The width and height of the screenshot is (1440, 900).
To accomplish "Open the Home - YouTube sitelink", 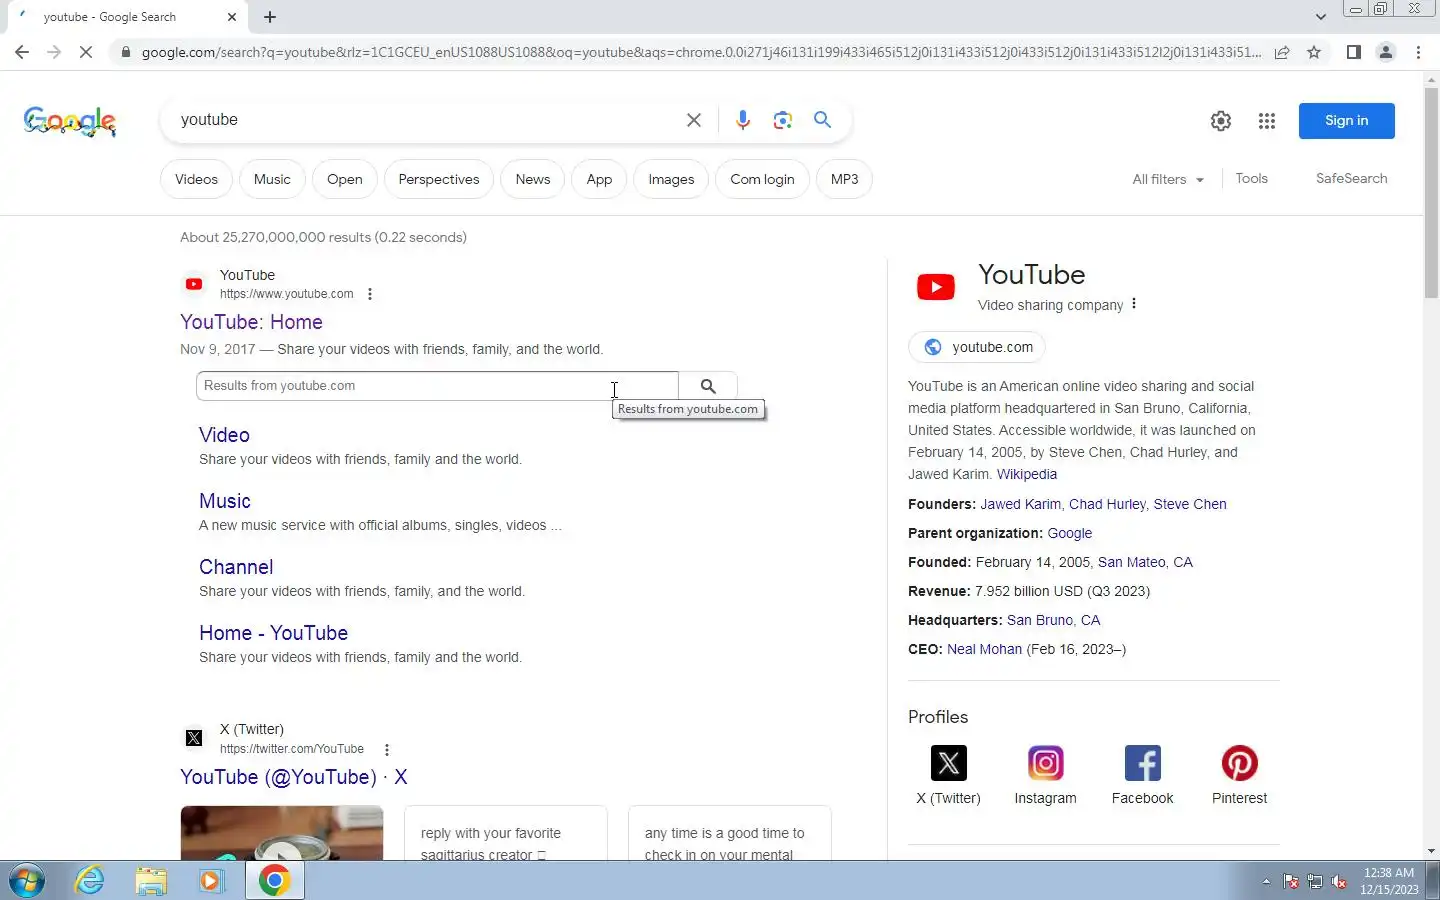I will [273, 633].
